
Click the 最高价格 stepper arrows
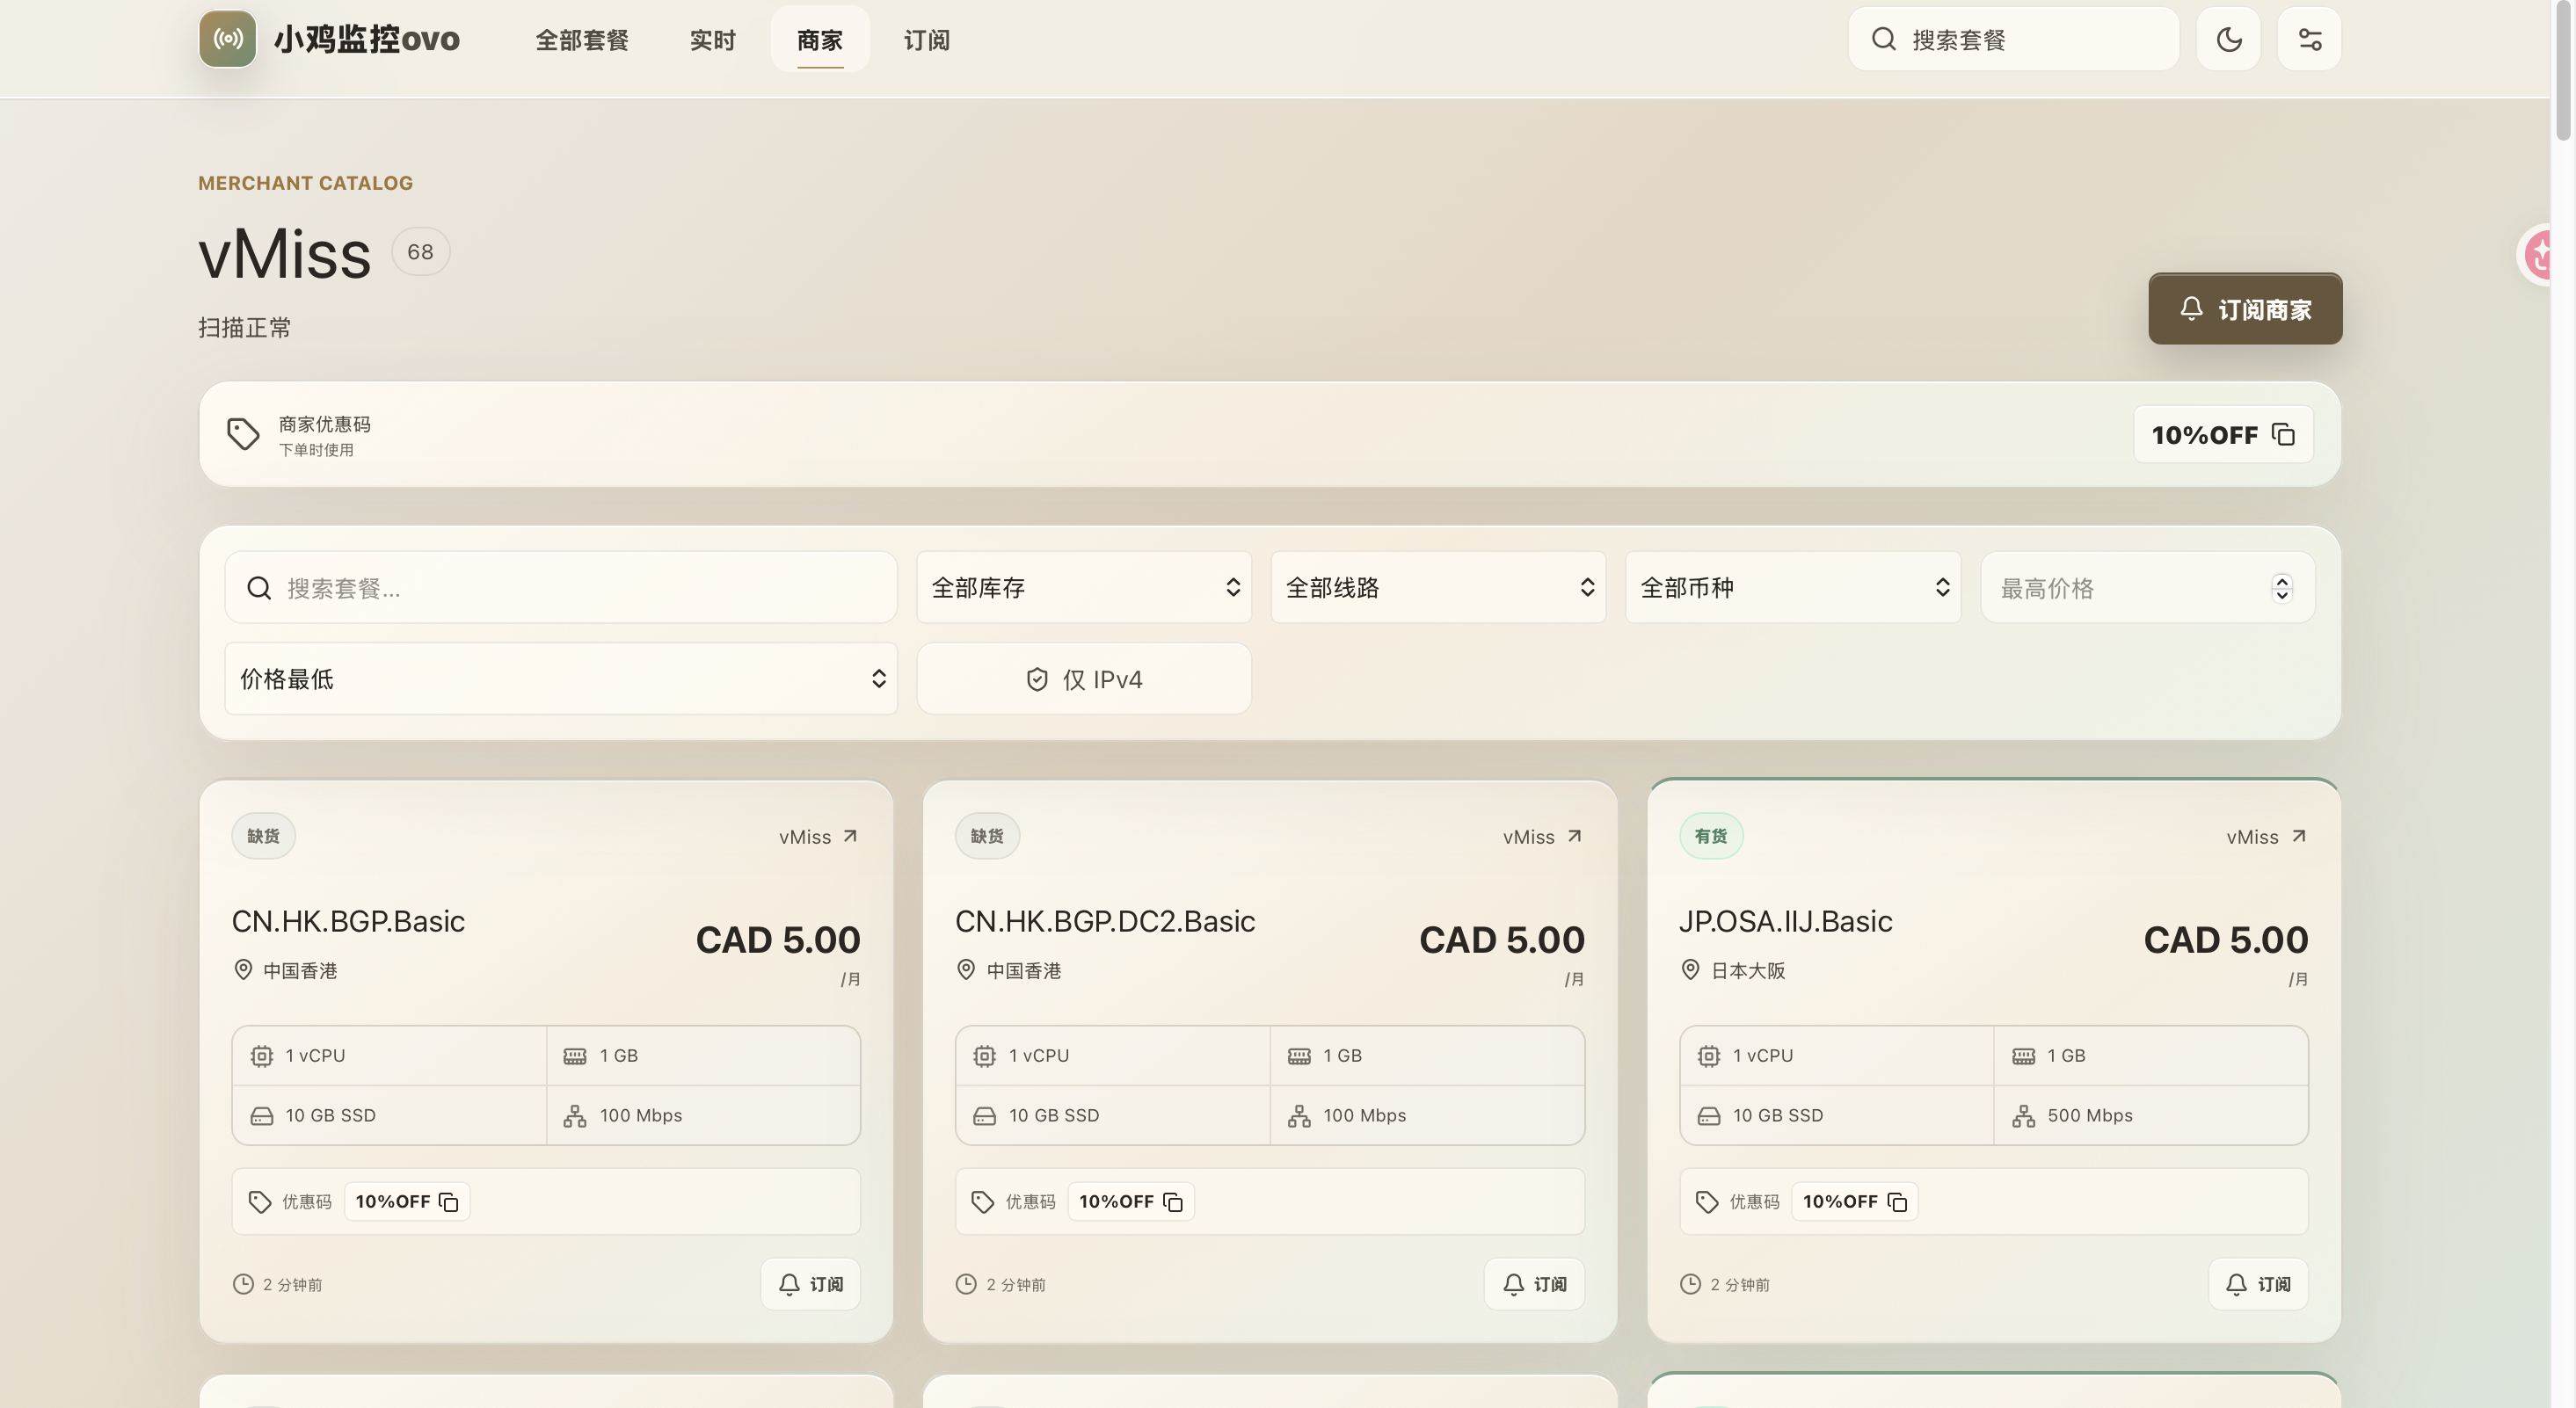pos(2281,588)
